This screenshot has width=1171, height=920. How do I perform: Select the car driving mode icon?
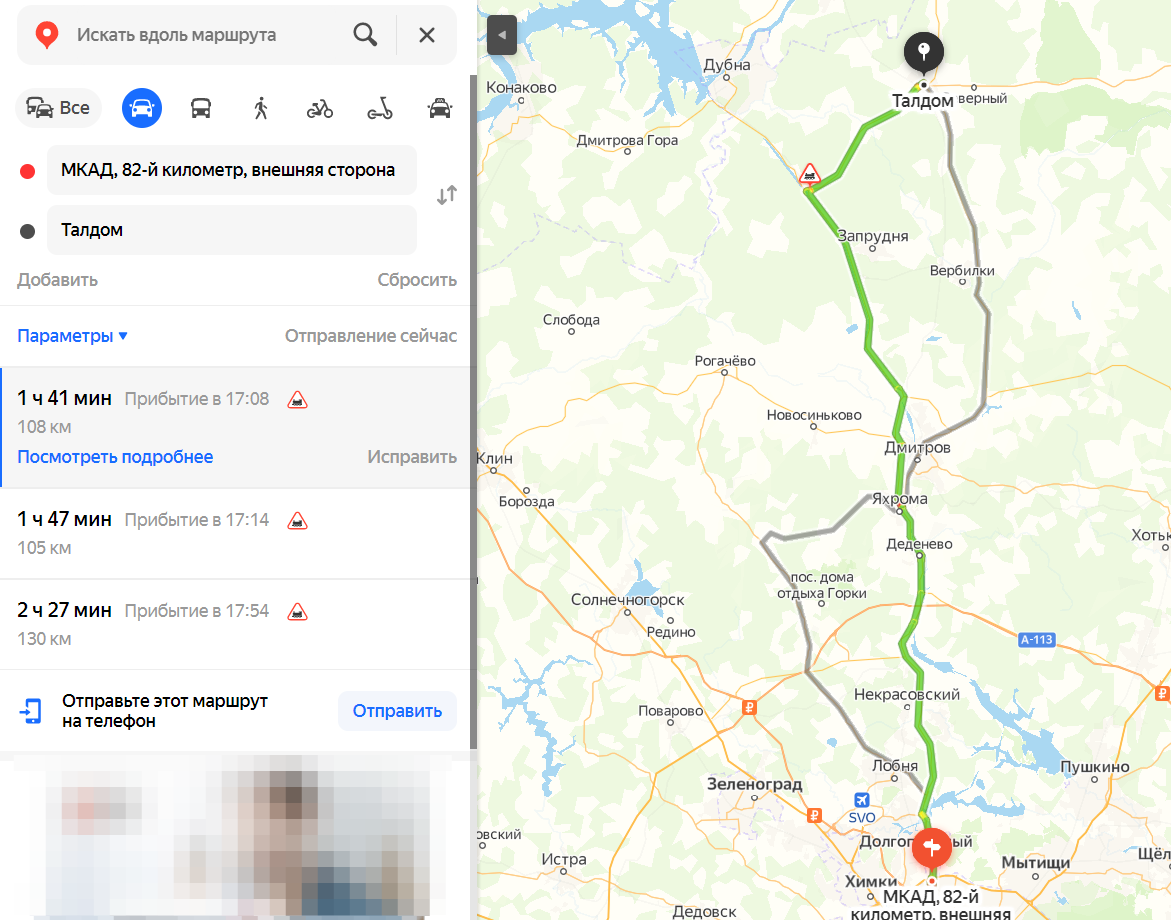[x=142, y=108]
